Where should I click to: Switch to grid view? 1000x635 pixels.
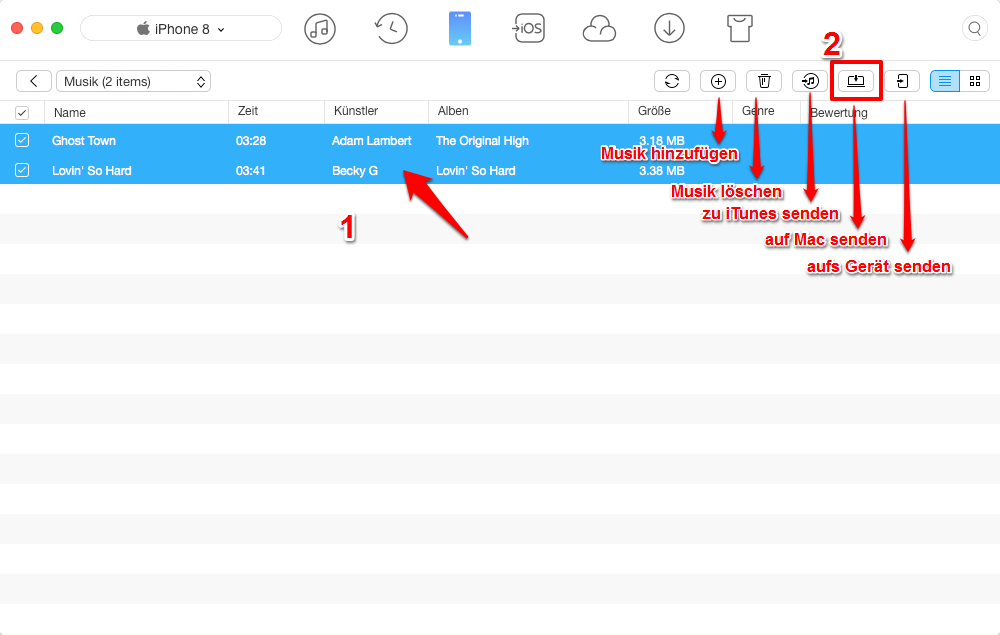(974, 81)
